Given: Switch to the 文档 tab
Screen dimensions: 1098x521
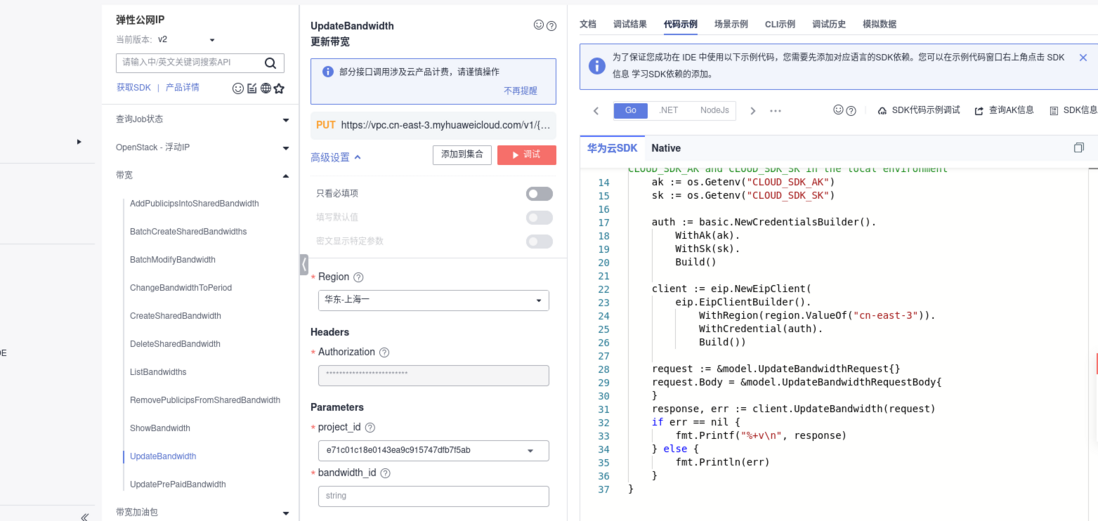Looking at the screenshot, I should pos(588,25).
